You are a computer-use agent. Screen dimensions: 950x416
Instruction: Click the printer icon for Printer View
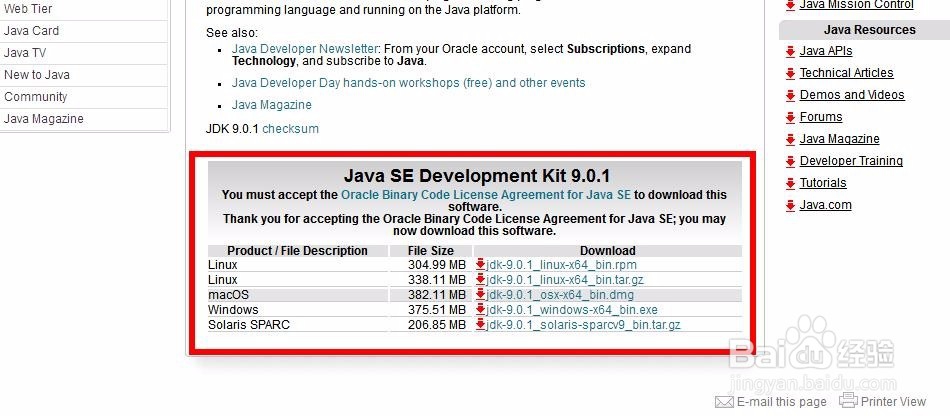(x=848, y=400)
